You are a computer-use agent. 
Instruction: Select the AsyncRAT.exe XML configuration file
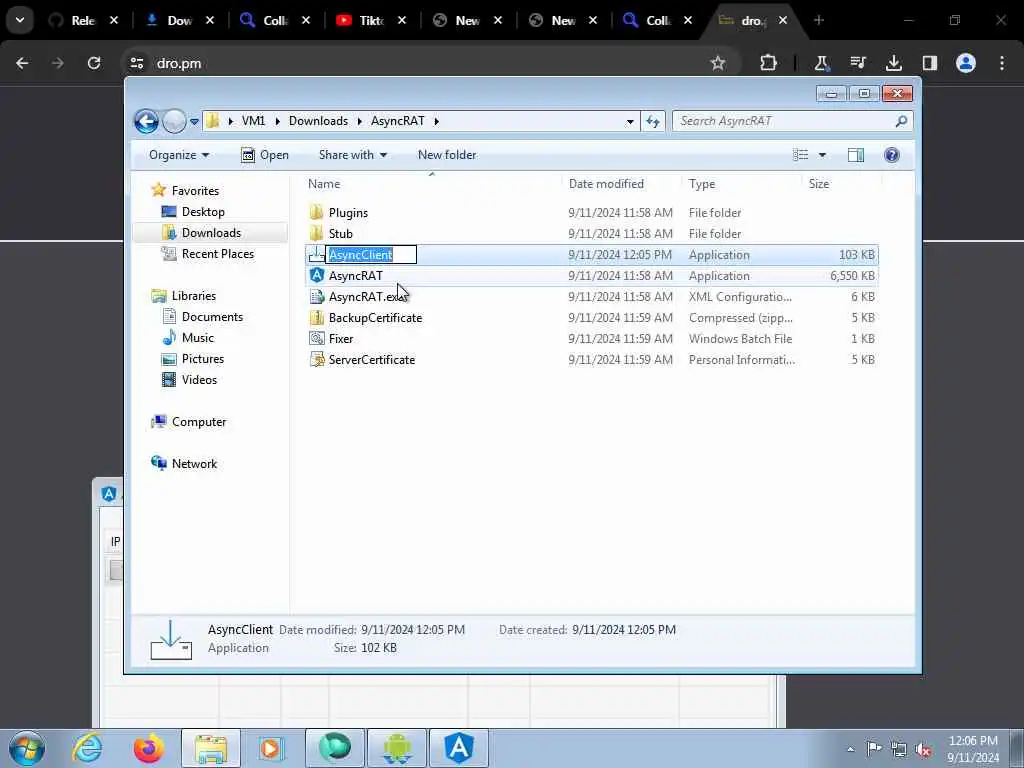[x=367, y=296]
